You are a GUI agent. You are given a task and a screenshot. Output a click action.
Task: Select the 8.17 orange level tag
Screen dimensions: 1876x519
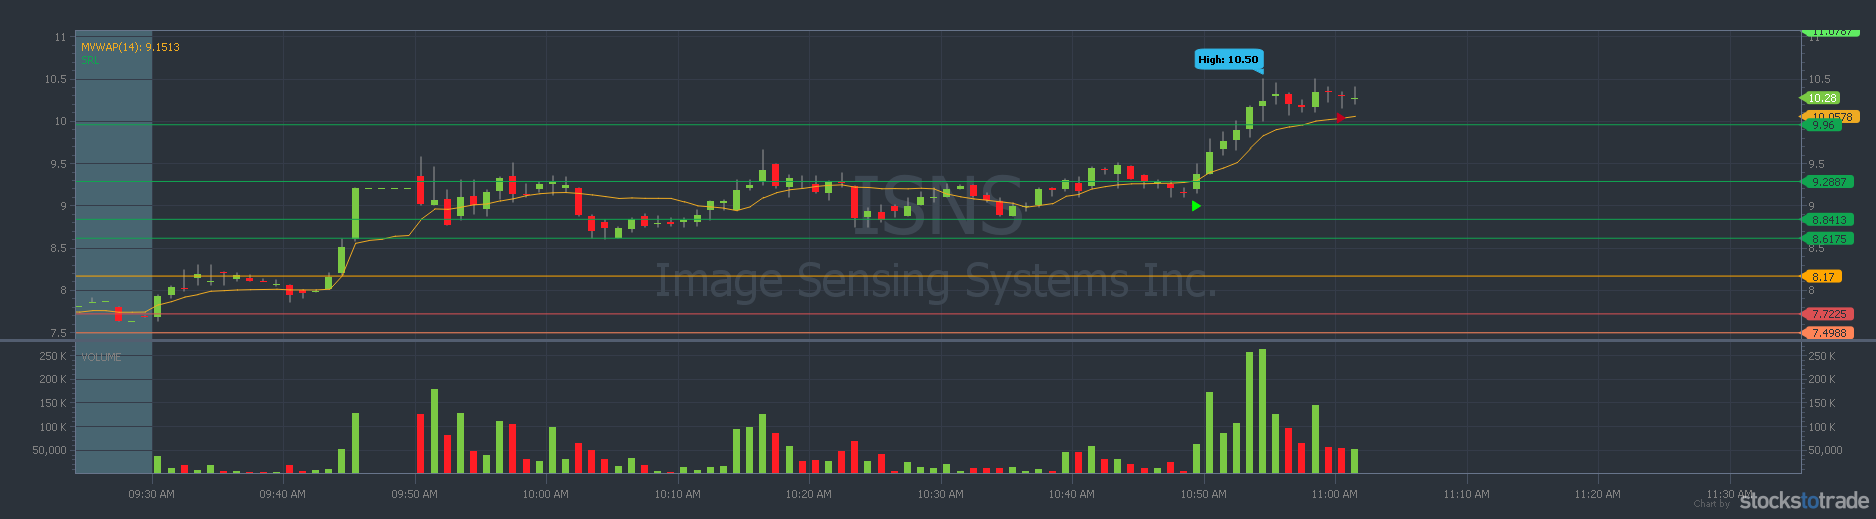[x=1821, y=277]
